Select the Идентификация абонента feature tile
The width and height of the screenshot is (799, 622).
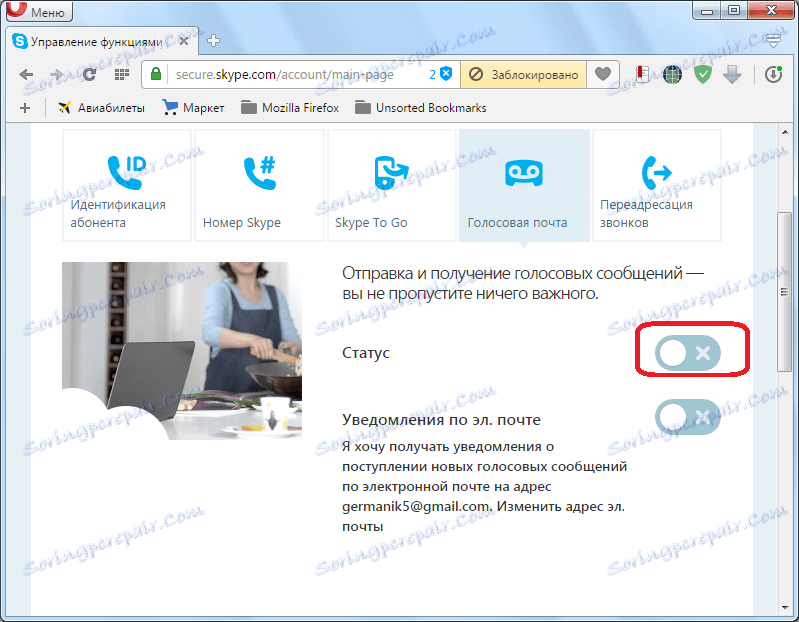(x=127, y=185)
